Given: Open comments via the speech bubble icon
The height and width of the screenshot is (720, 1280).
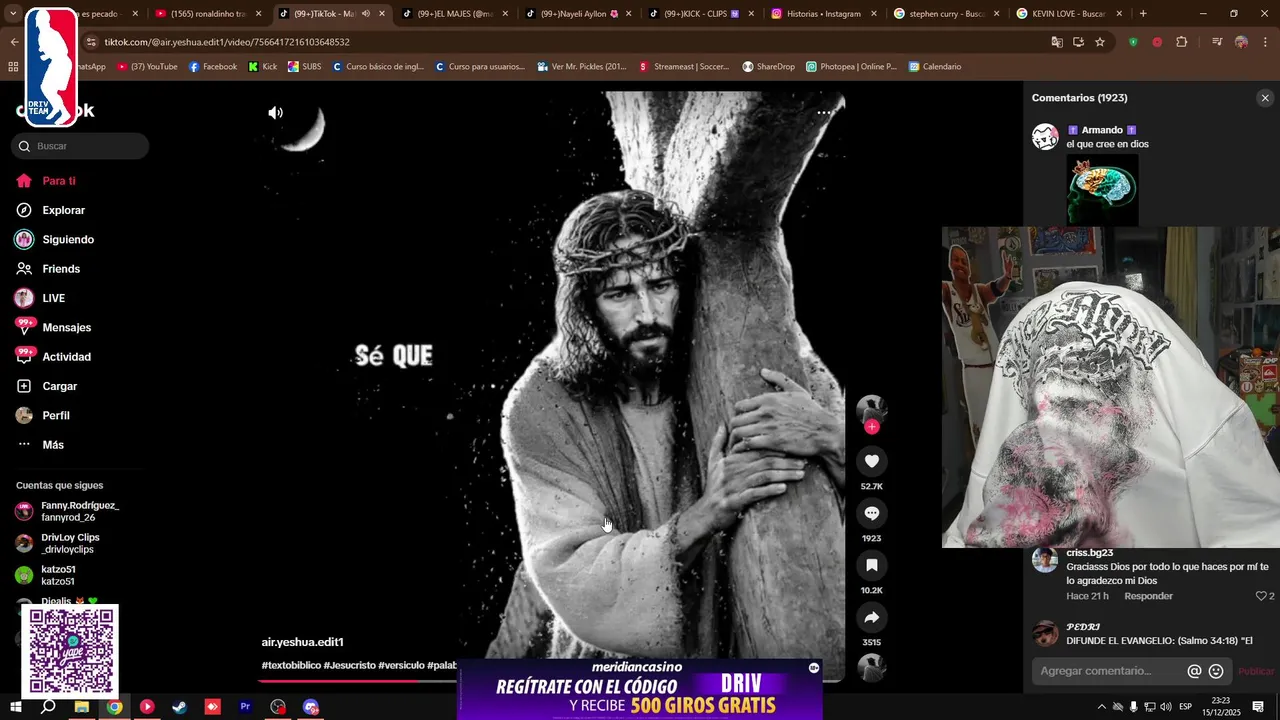Looking at the screenshot, I should (872, 513).
